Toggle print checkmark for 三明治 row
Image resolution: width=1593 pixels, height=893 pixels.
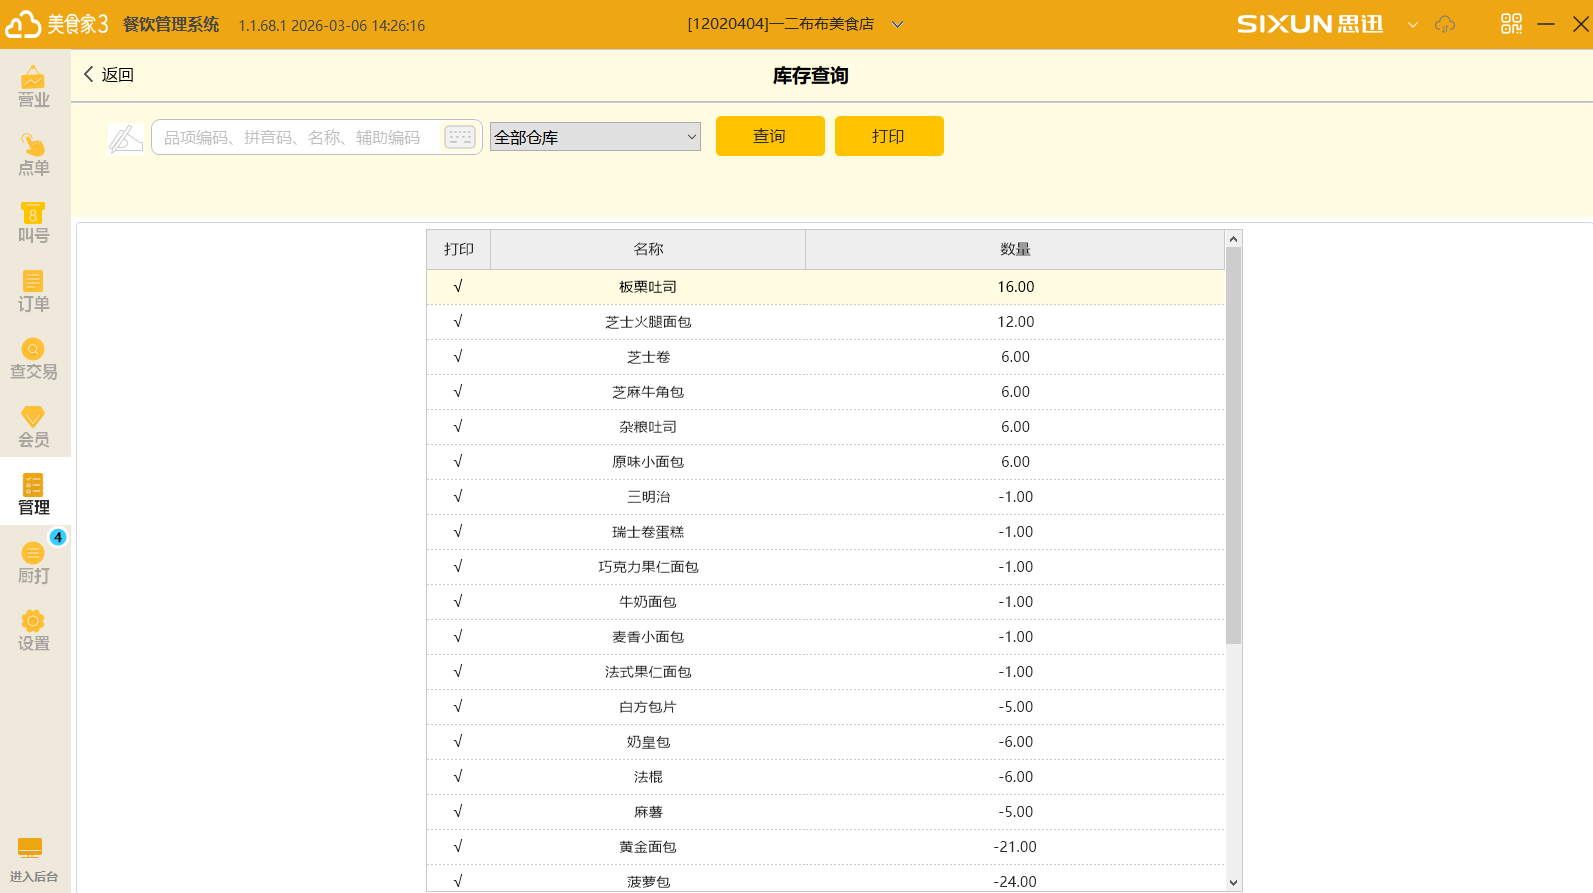(458, 497)
